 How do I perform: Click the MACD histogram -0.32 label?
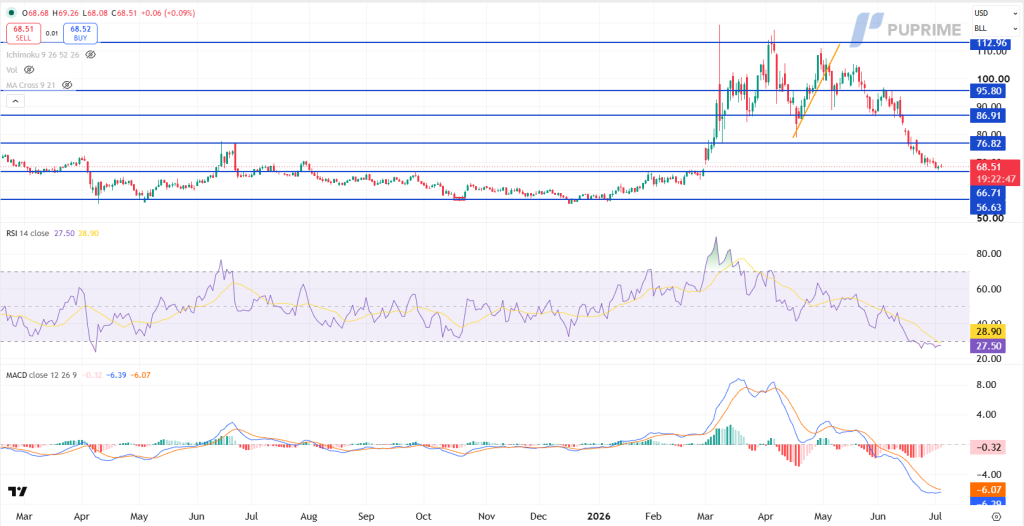[989, 448]
